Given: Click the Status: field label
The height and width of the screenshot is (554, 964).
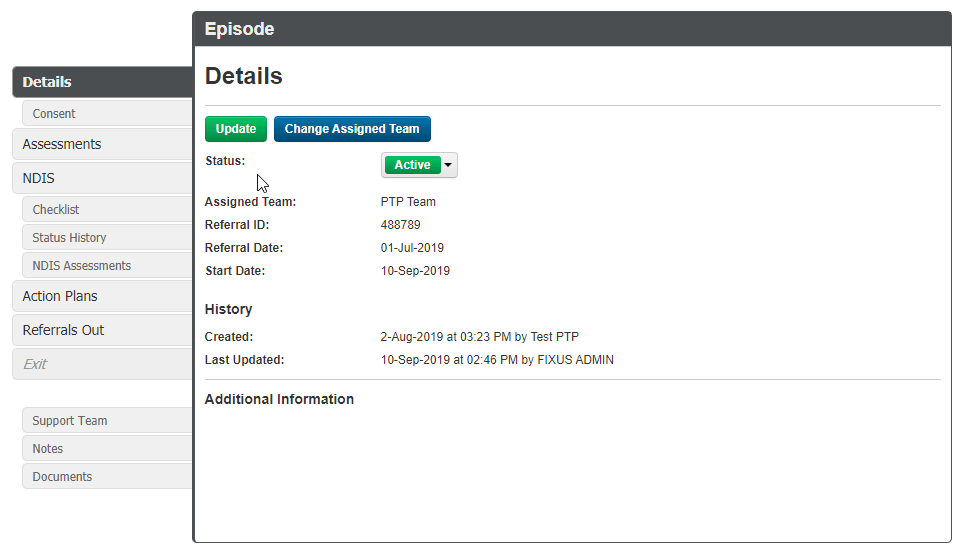Looking at the screenshot, I should pyautogui.click(x=225, y=160).
